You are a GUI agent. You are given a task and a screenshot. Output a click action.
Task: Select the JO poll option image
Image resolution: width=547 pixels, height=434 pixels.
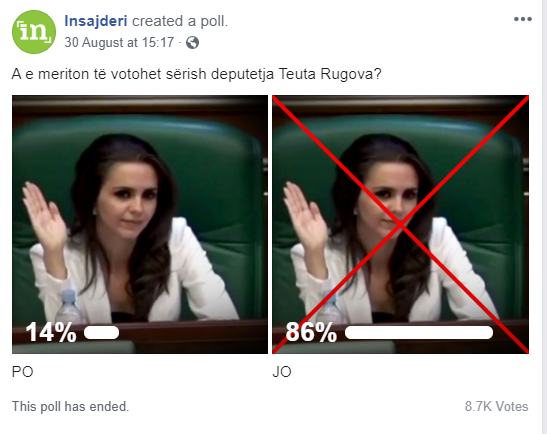[400, 224]
